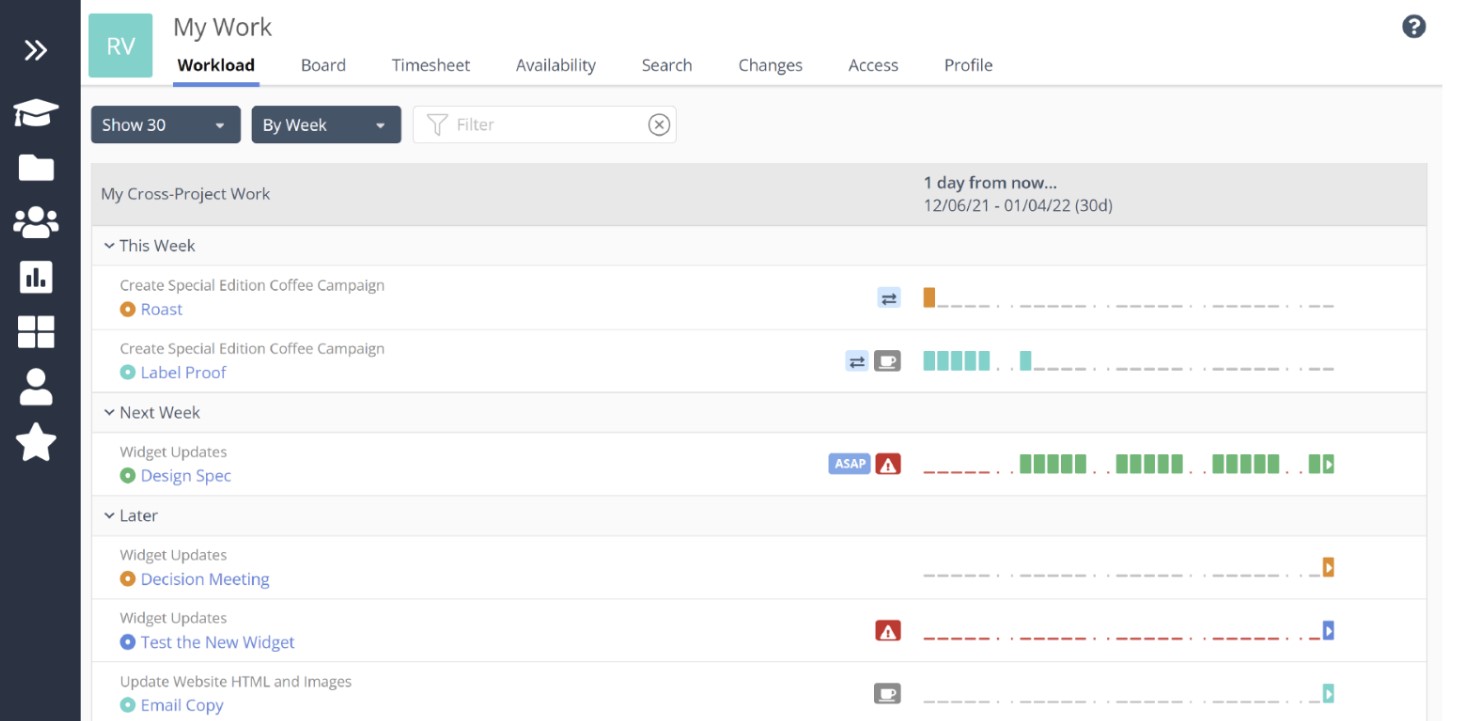
Task: Expand the sidebar with the double-arrow toggle
Action: point(36,48)
